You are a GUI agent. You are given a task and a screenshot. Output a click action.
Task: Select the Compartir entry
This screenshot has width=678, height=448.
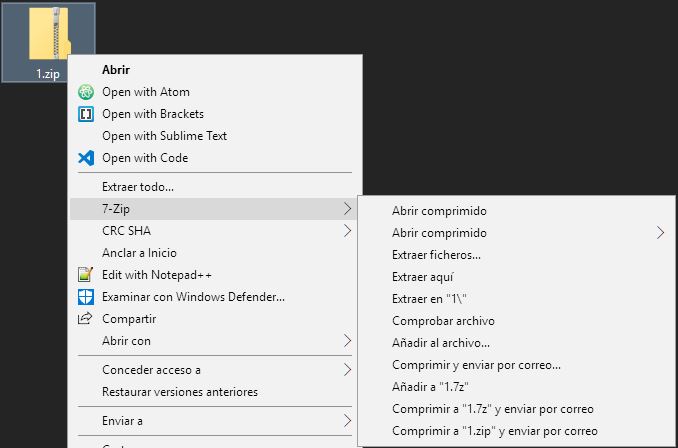215,319
